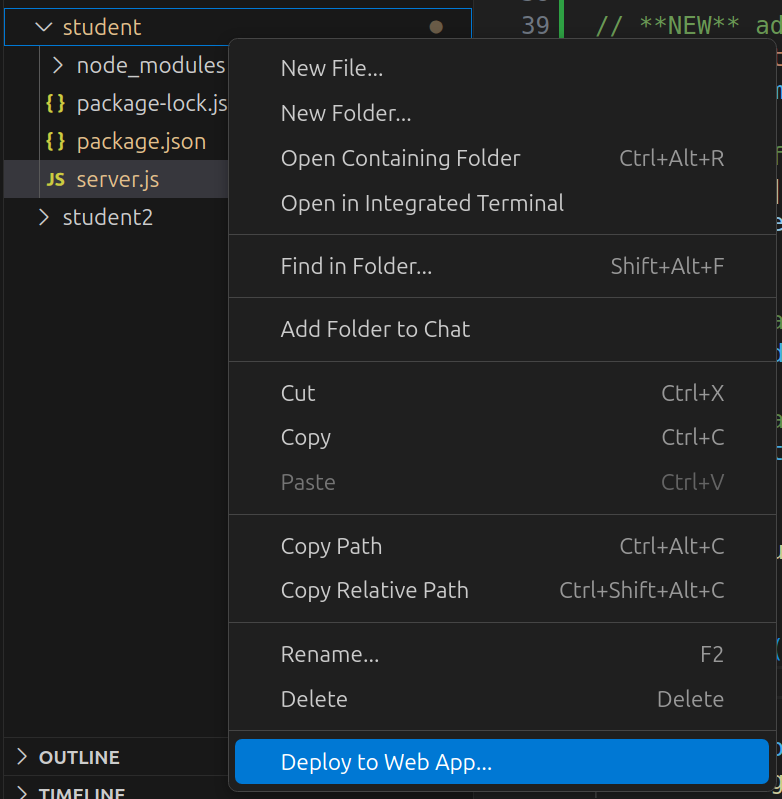Expand the student2 folder
This screenshot has width=782, height=799.
click(x=43, y=218)
